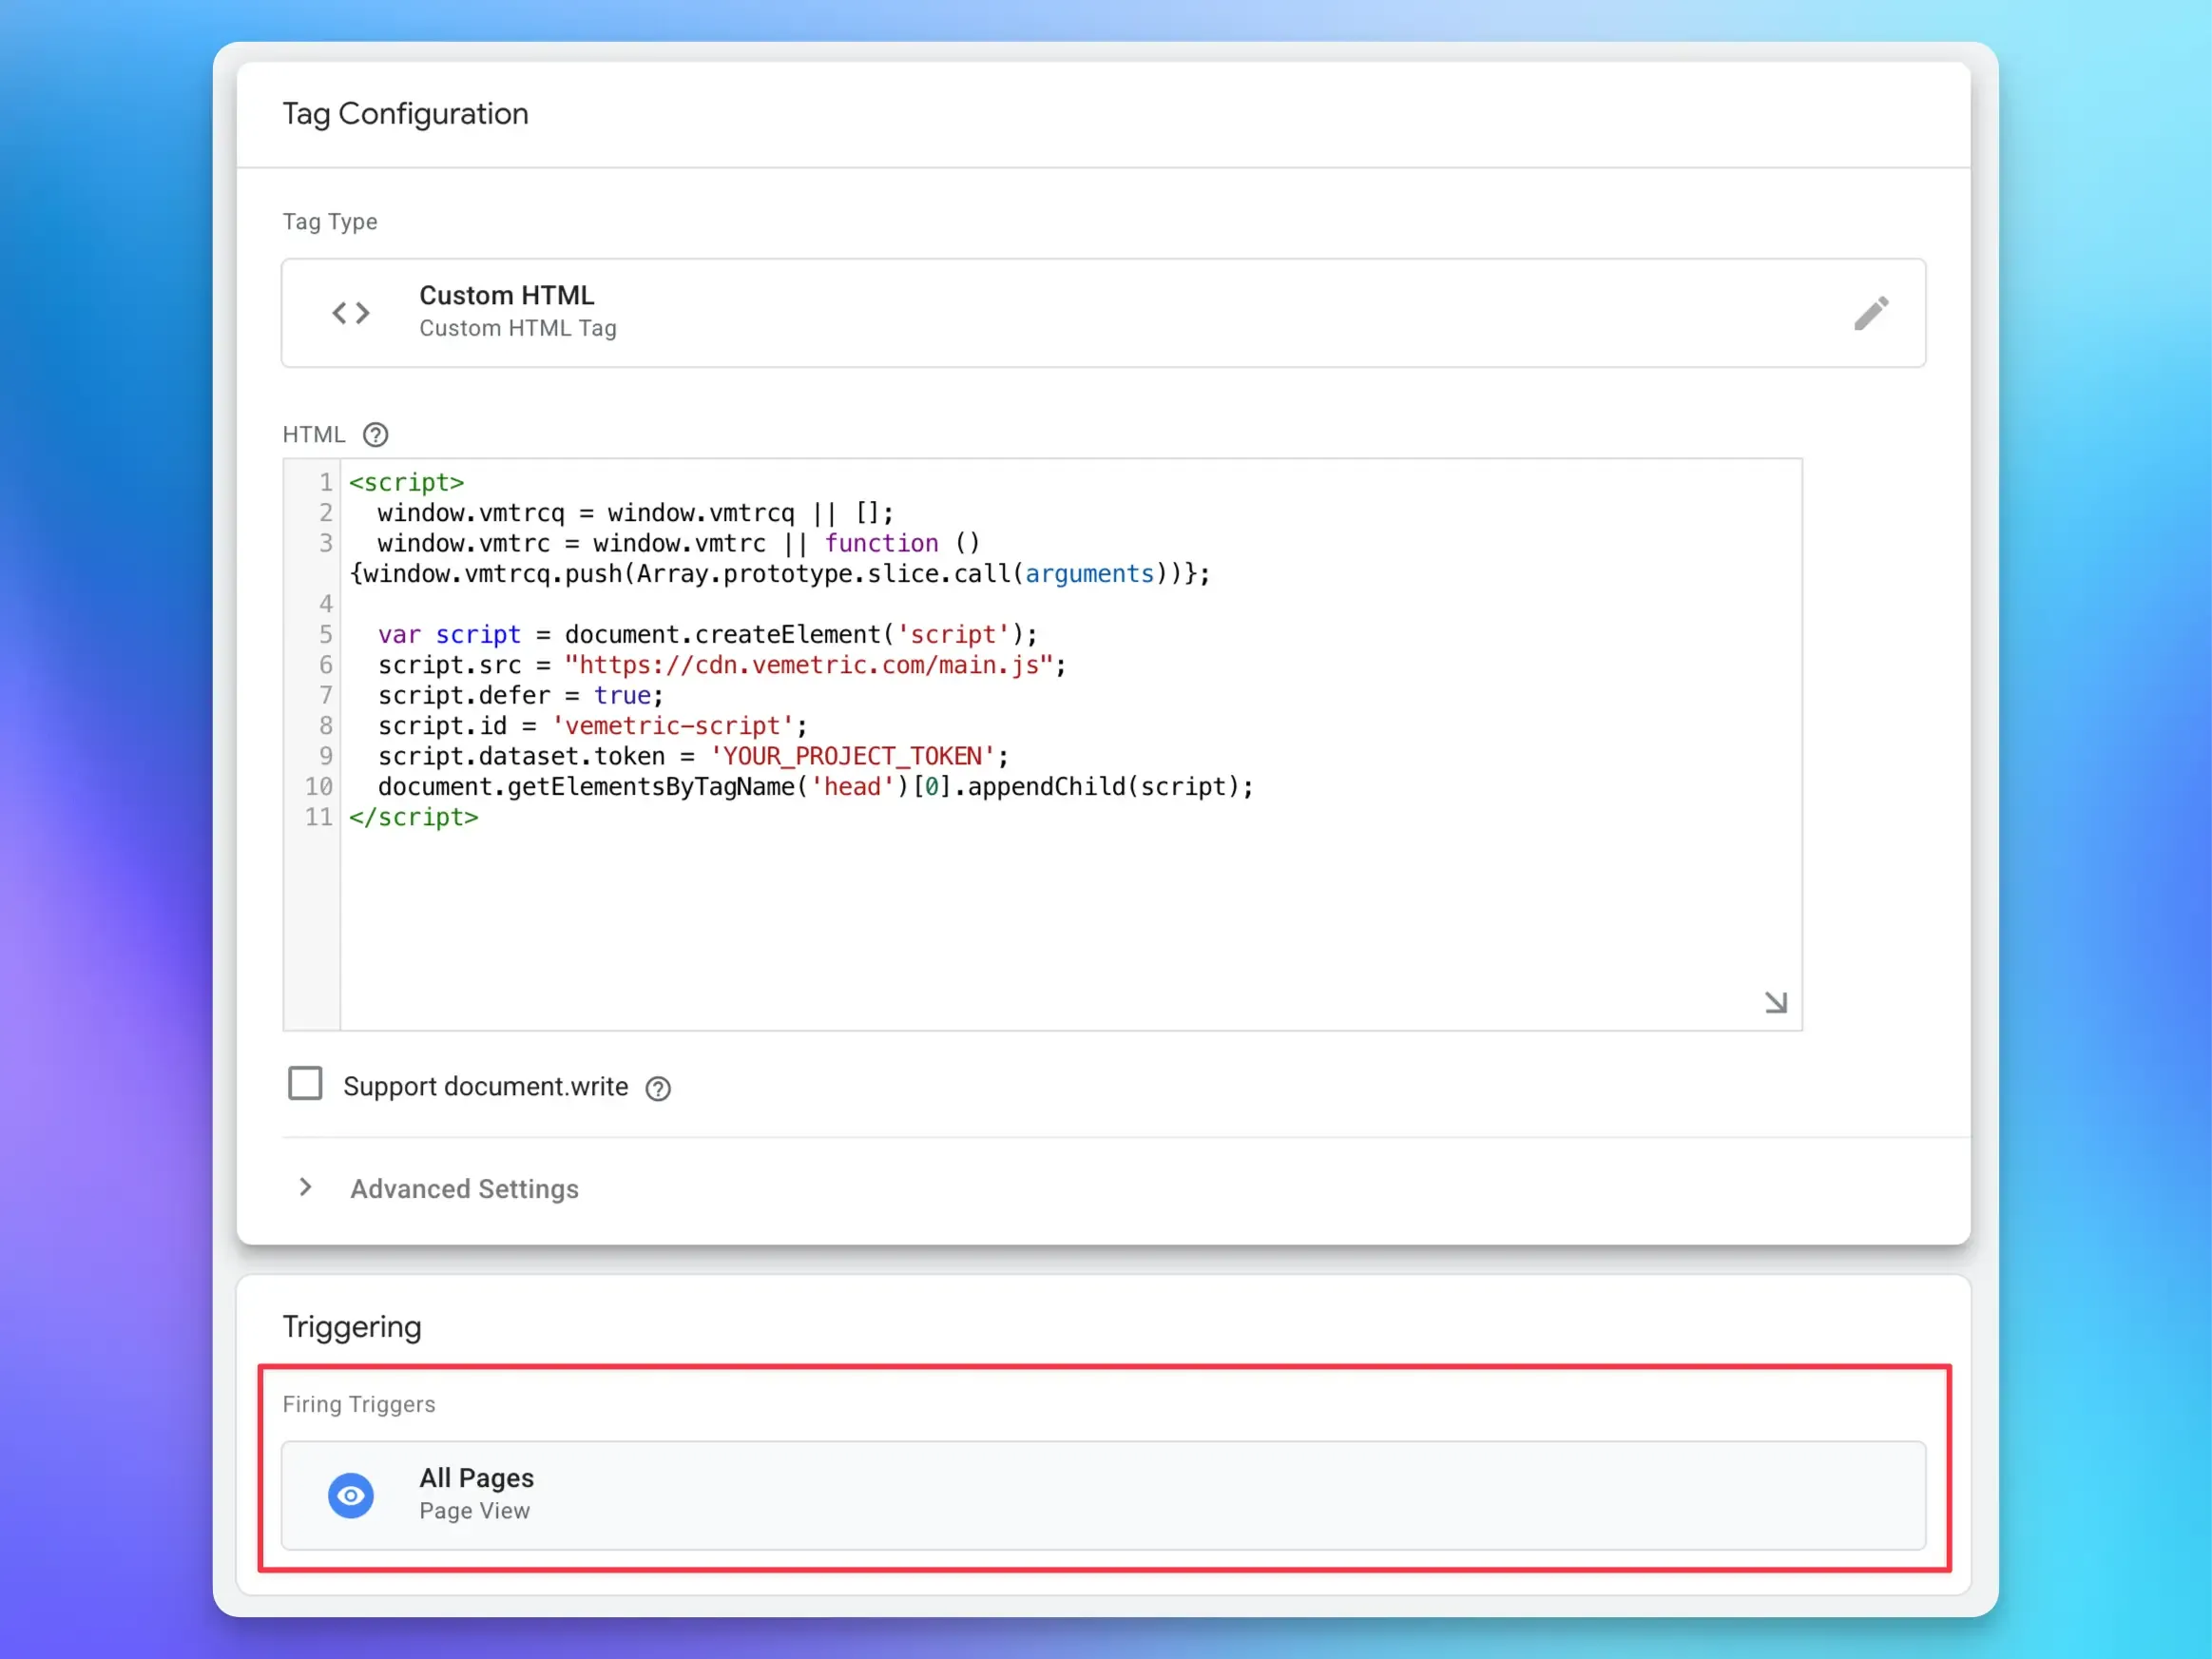The height and width of the screenshot is (1659, 2212).
Task: Click the Triggering section heading
Action: coord(352,1326)
